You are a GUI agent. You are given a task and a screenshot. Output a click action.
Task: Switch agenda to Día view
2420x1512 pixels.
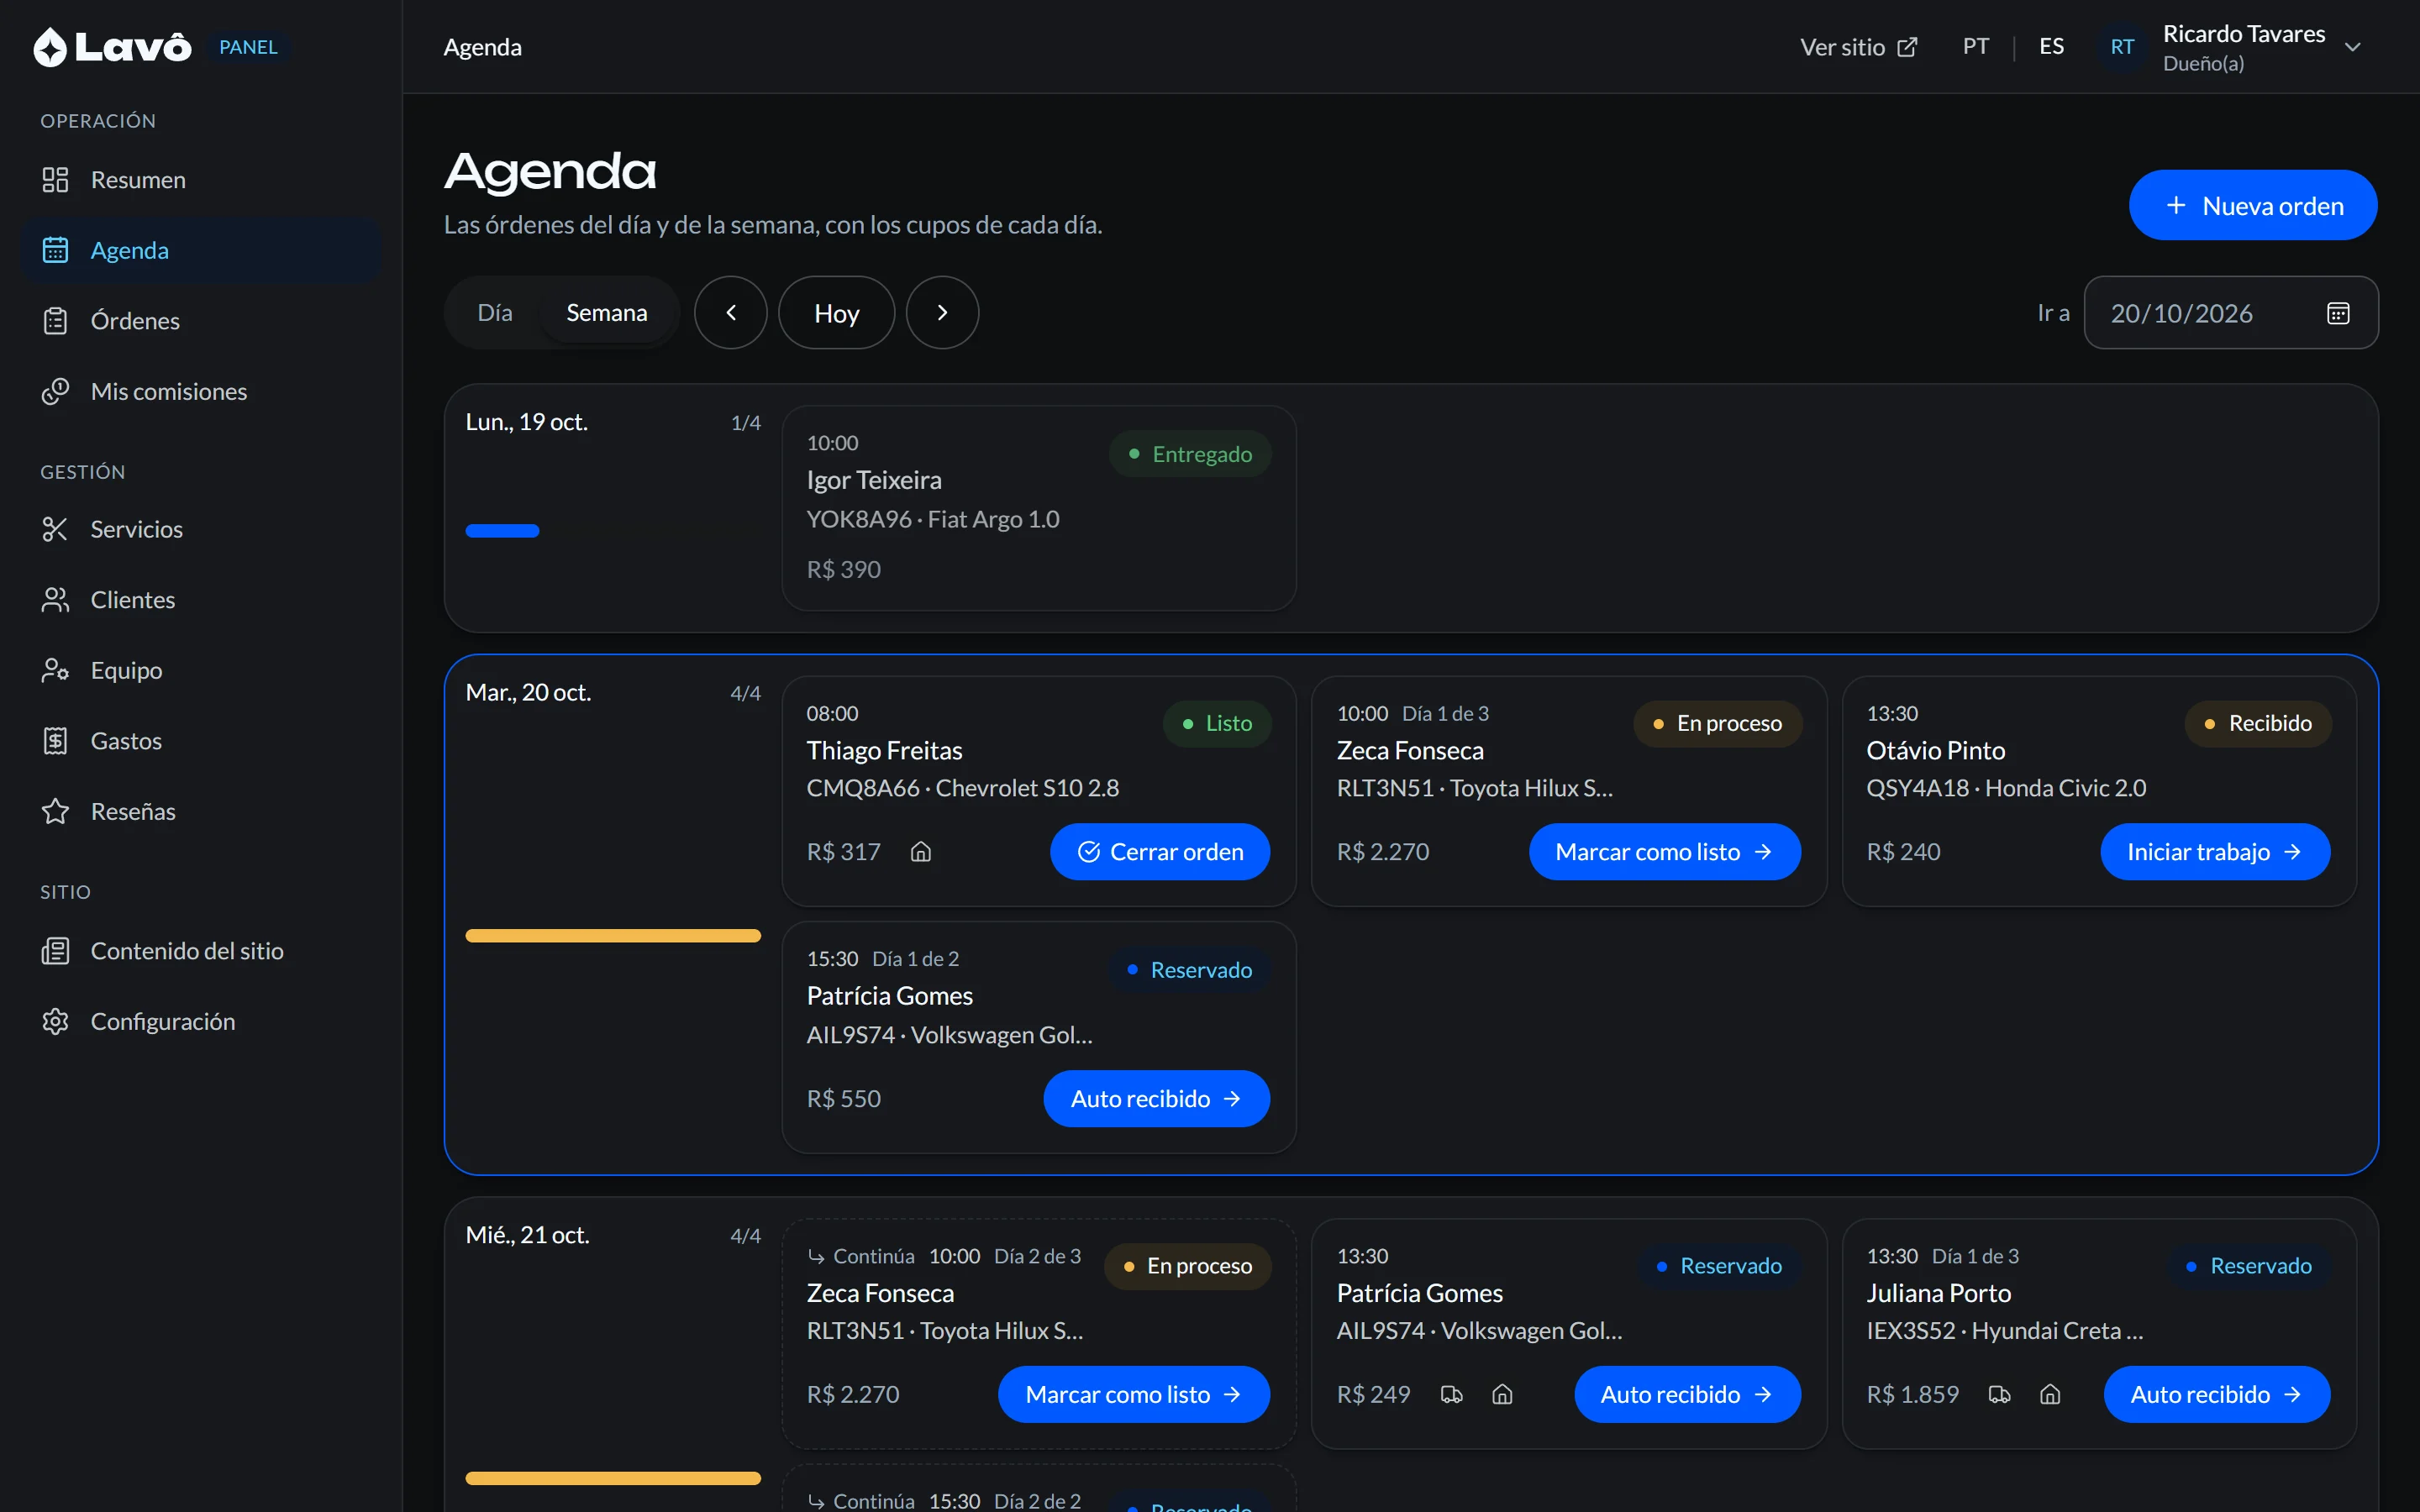click(x=495, y=313)
